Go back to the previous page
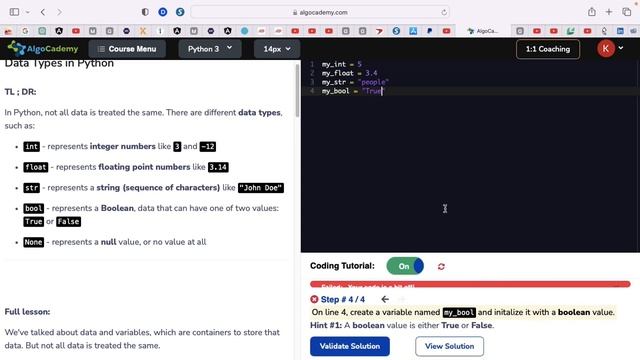640x360 pixels. point(43,12)
